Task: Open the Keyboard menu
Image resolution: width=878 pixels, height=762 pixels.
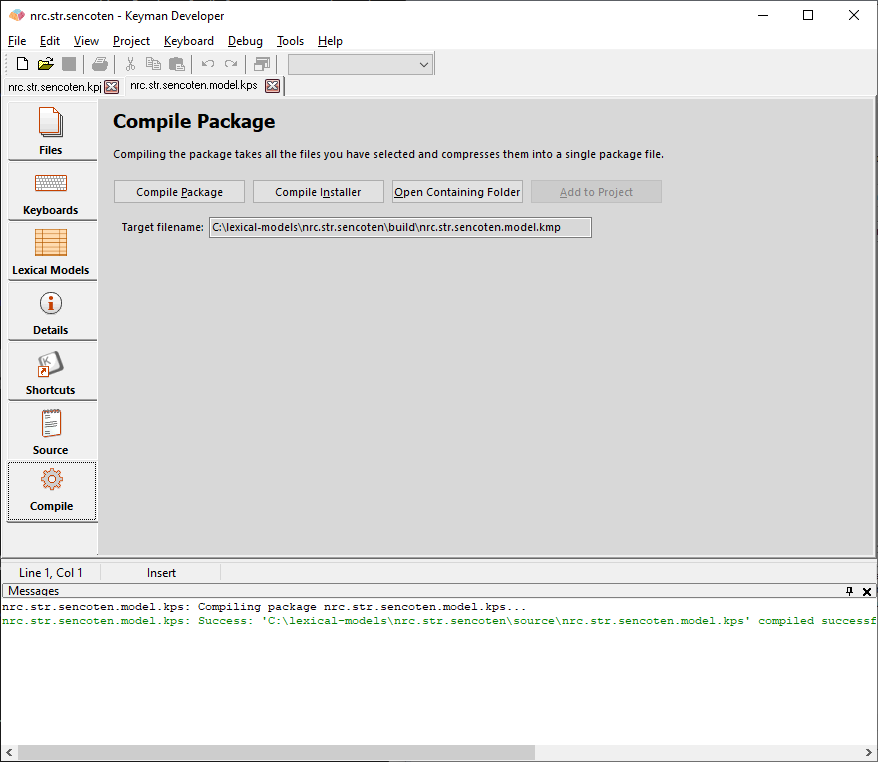Action: pos(189,41)
